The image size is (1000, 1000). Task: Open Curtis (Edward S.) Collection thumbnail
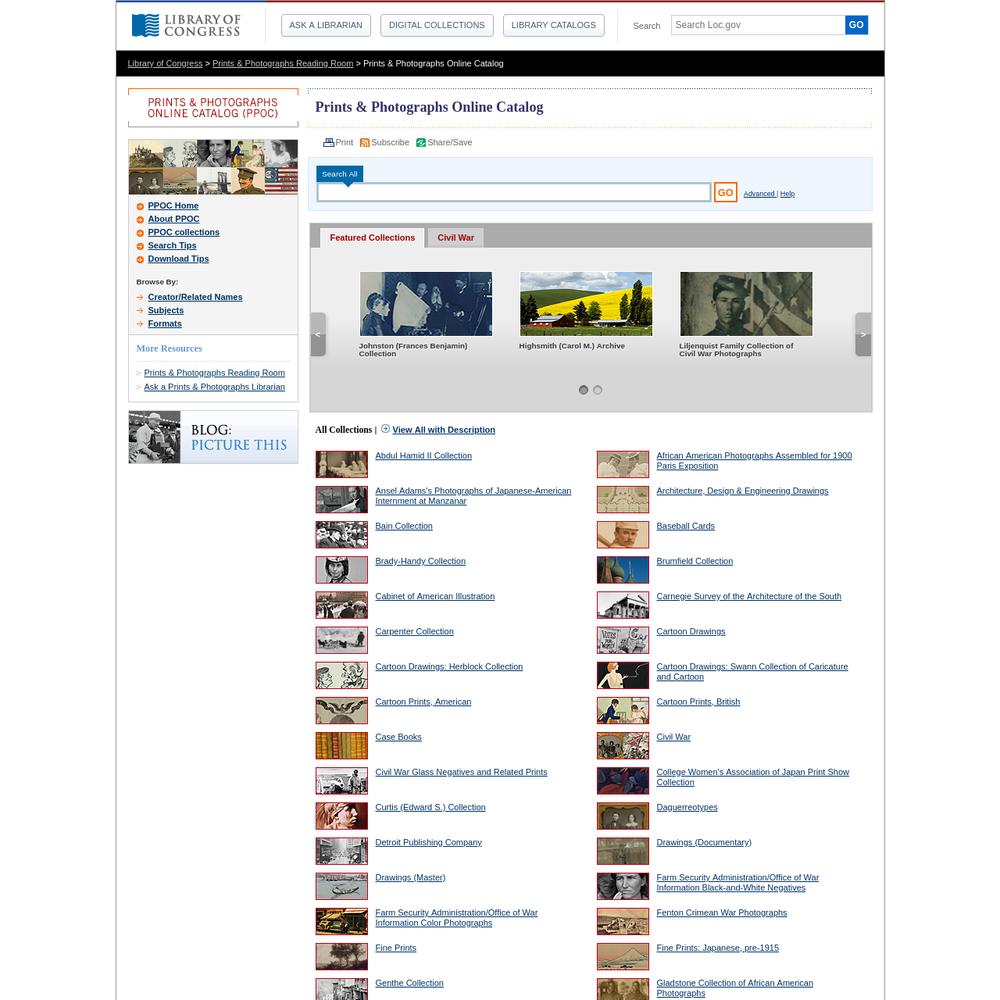[x=342, y=816]
